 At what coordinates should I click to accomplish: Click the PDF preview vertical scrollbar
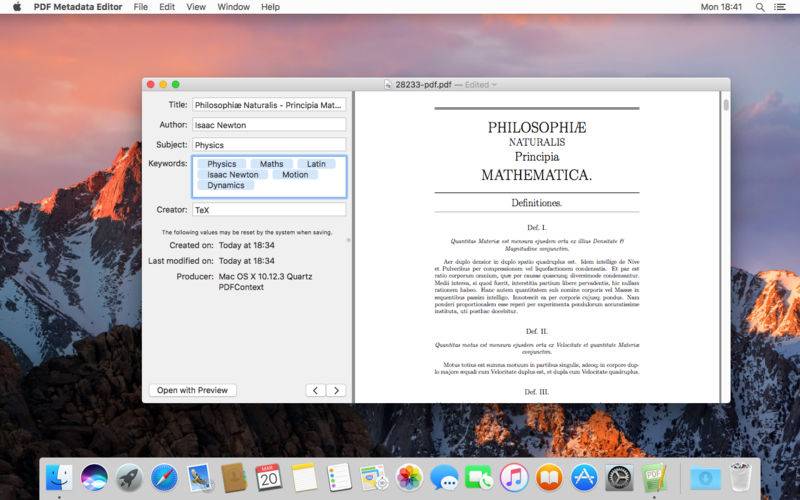[x=726, y=105]
